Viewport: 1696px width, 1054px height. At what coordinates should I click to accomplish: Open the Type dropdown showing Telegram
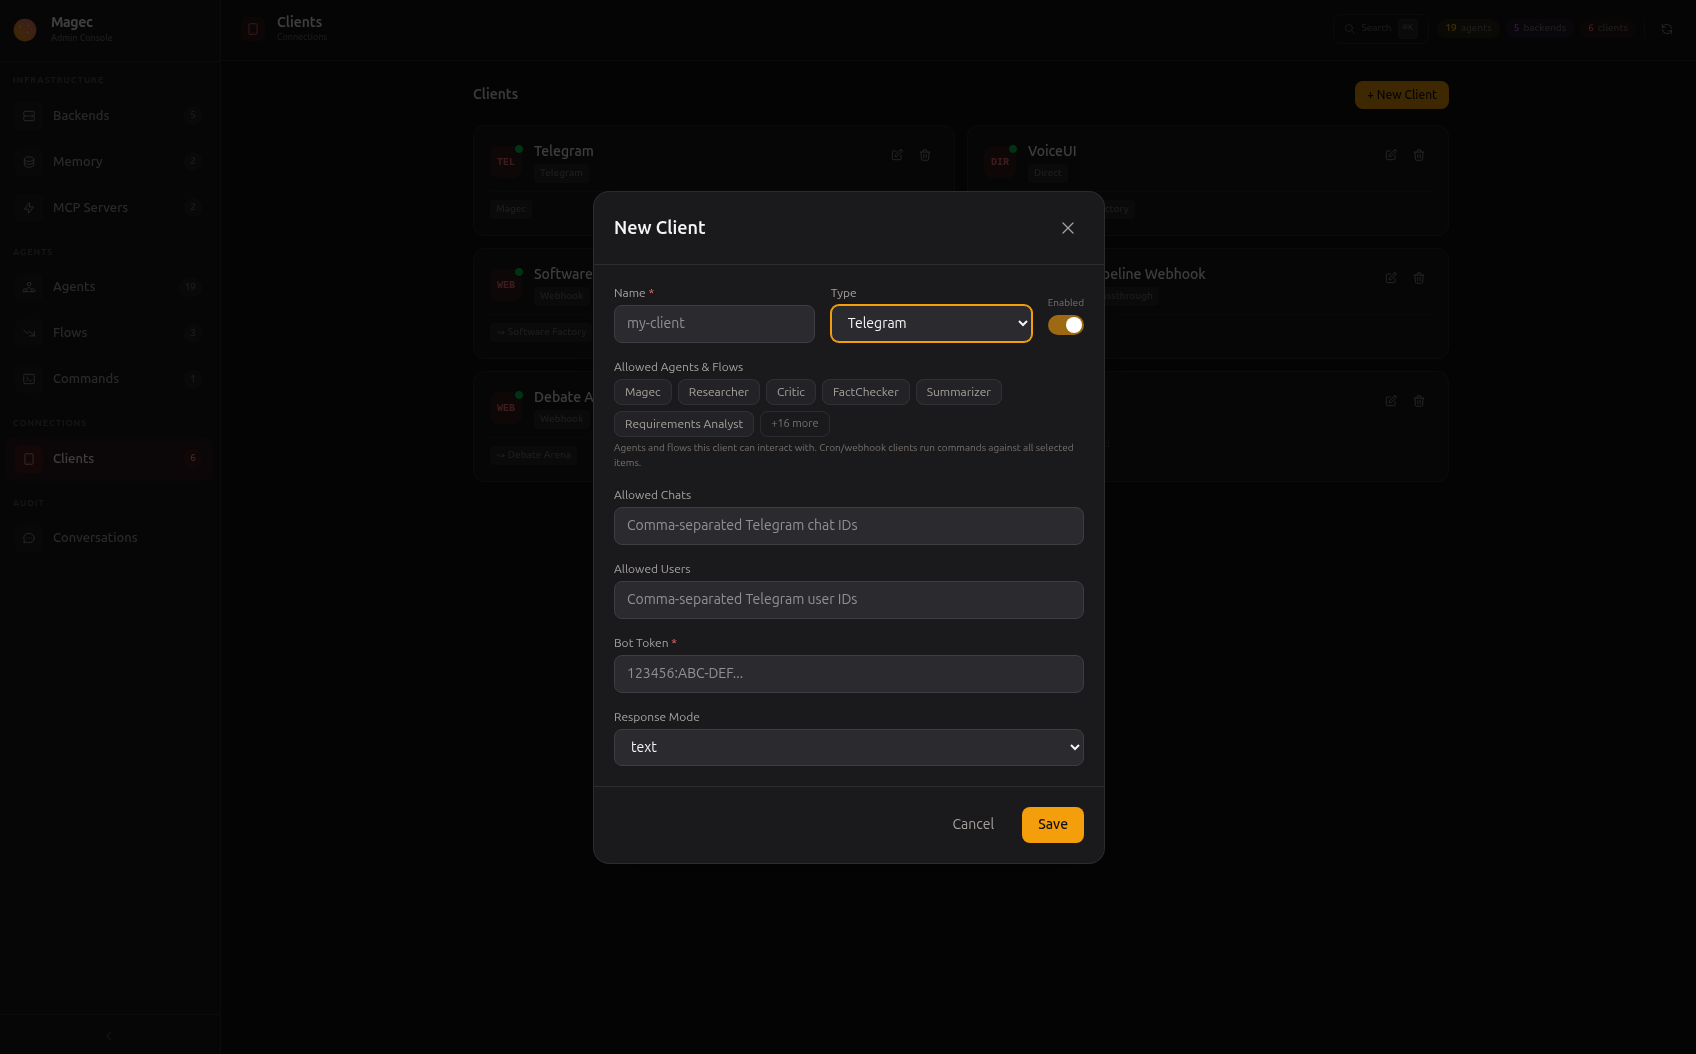click(x=930, y=323)
